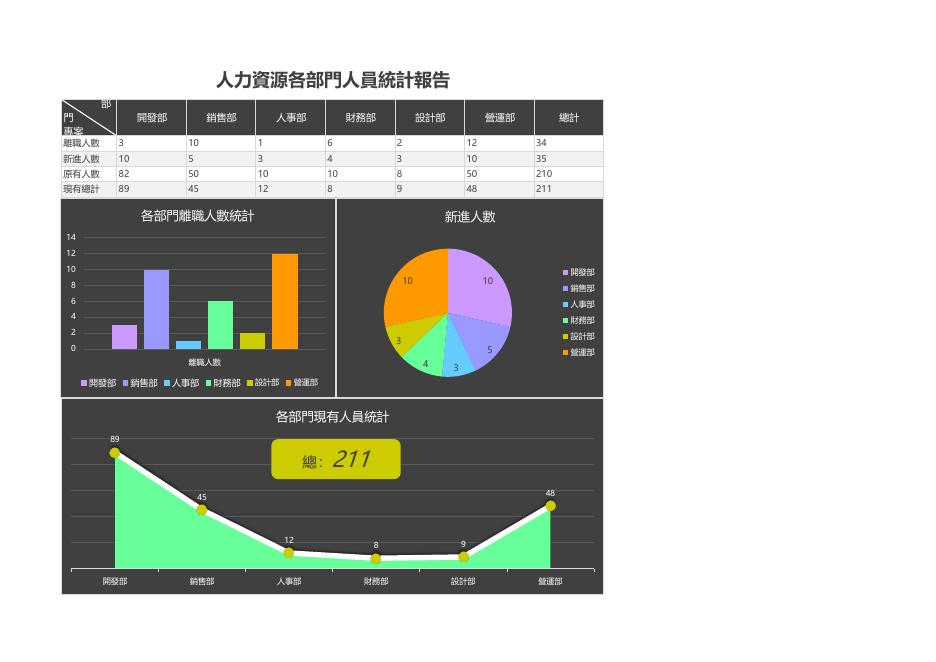
Task: Select the 開發部 column header in the table
Action: pyautogui.click(x=152, y=118)
